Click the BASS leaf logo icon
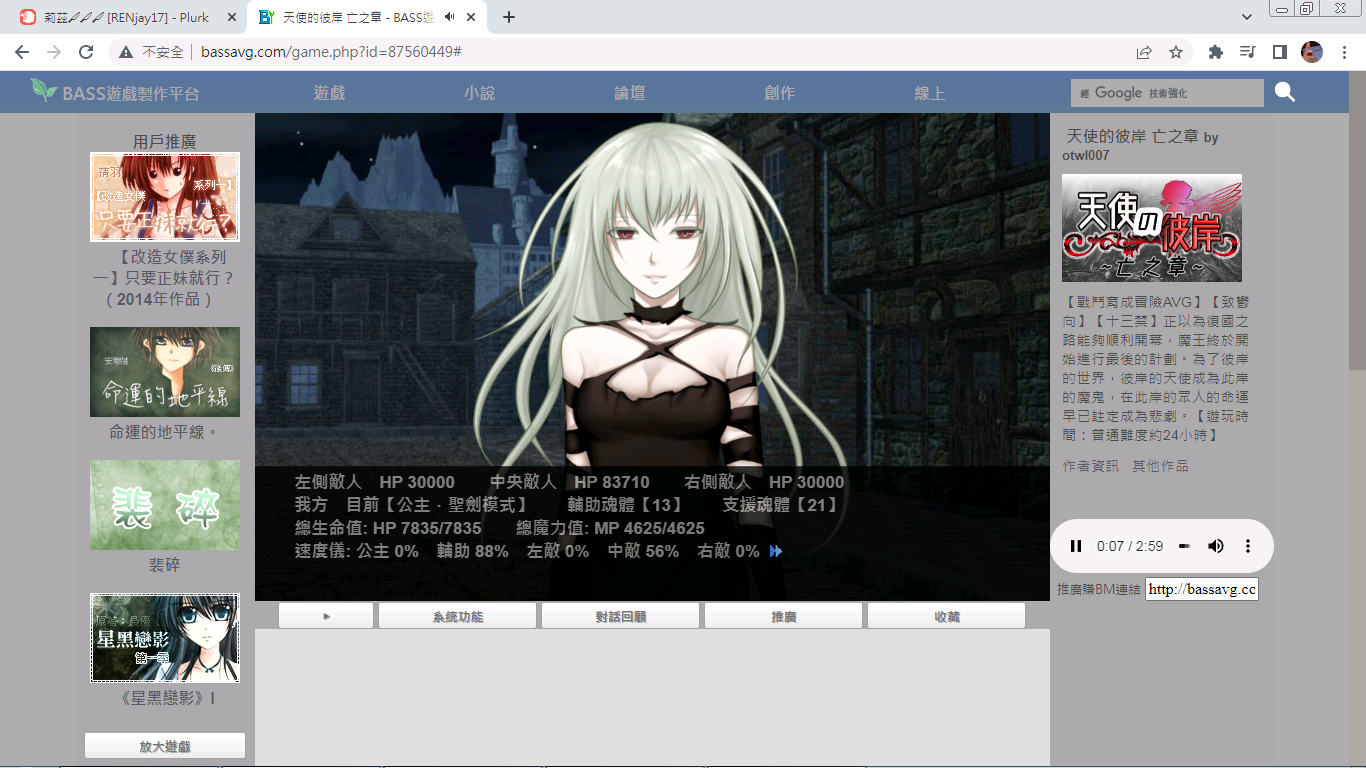Image resolution: width=1366 pixels, height=768 pixels. click(x=44, y=90)
